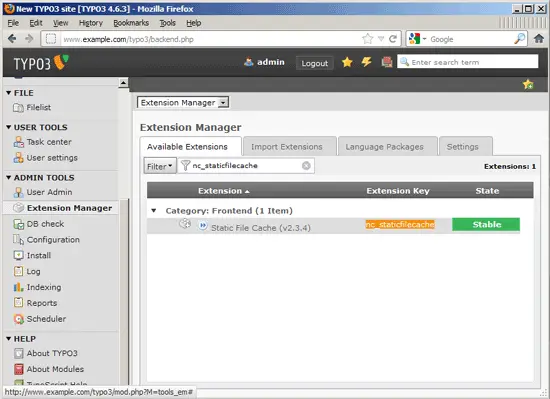550x399 pixels.
Task: Click the User Admin icon
Action: pos(18,192)
